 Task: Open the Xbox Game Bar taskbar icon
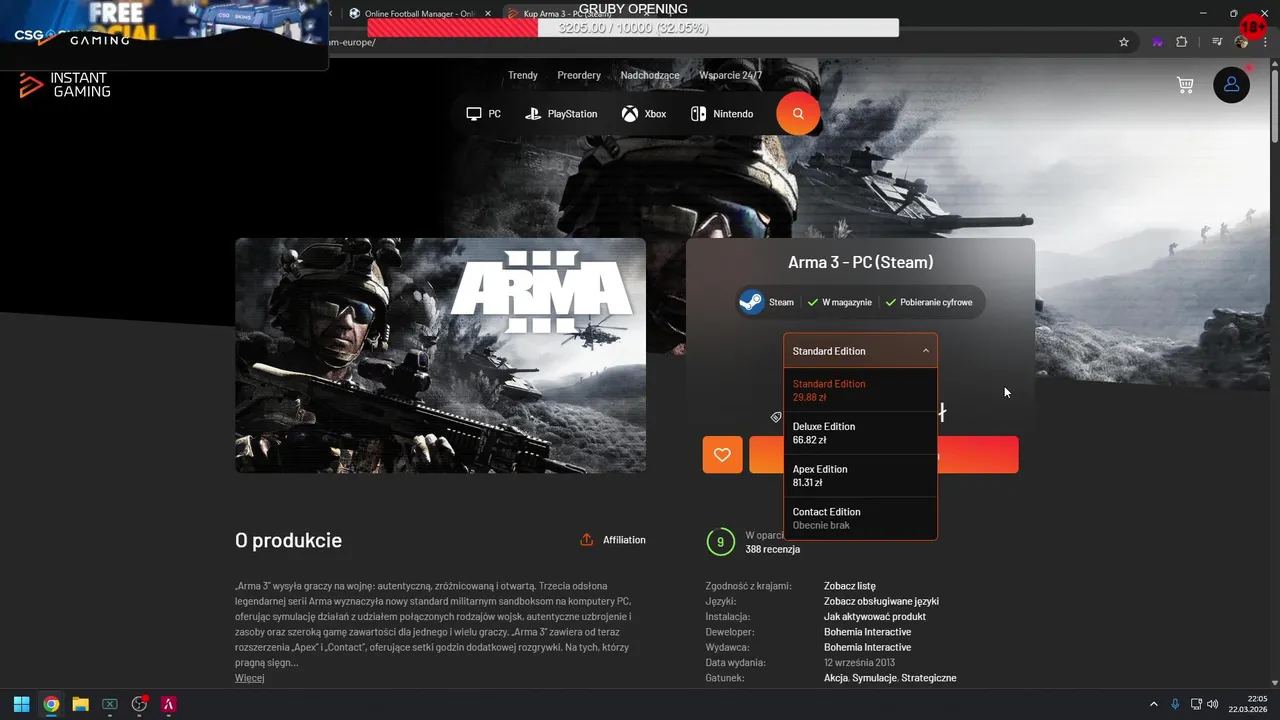(110, 704)
